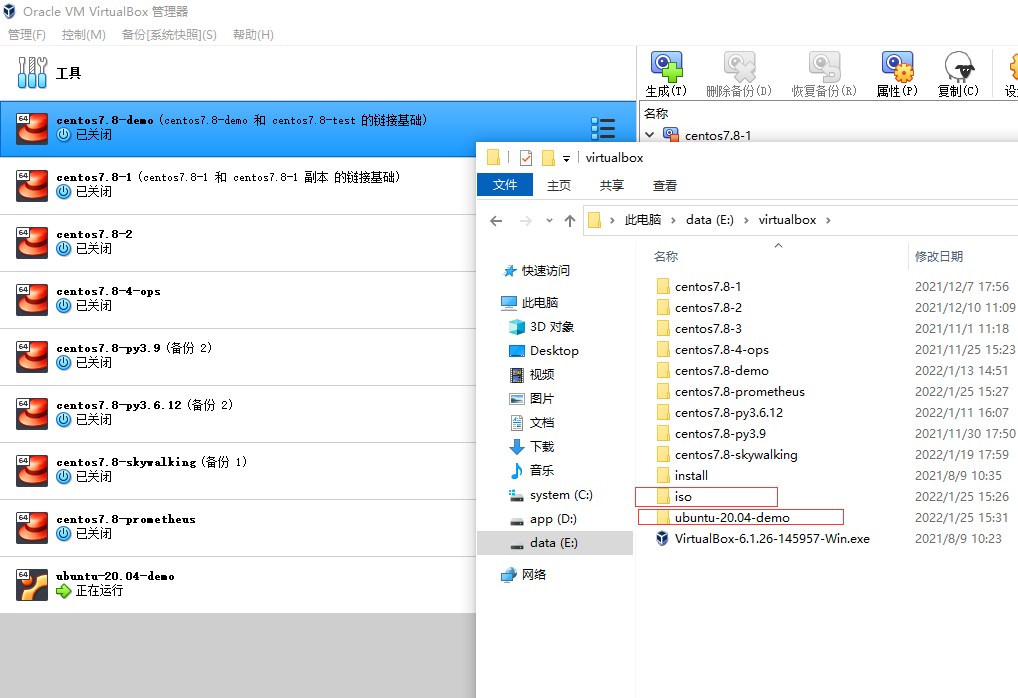Expand chevron after virtualbox in address bar

828,221
